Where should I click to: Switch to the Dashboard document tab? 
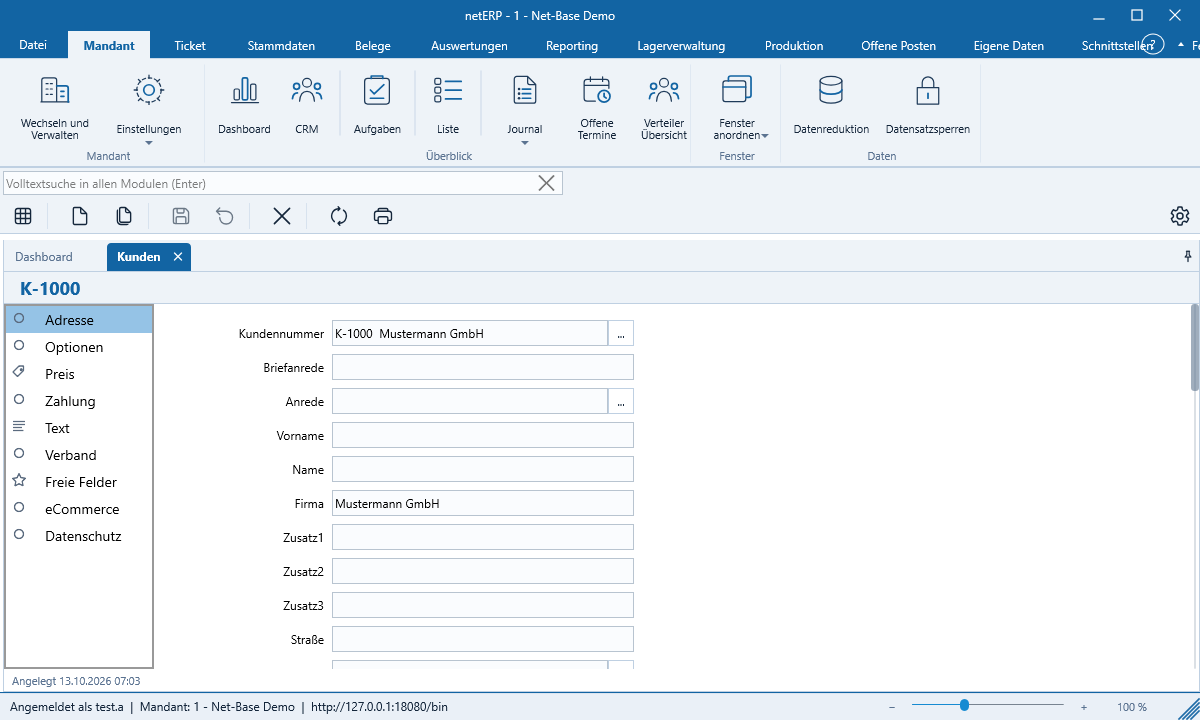(x=44, y=257)
